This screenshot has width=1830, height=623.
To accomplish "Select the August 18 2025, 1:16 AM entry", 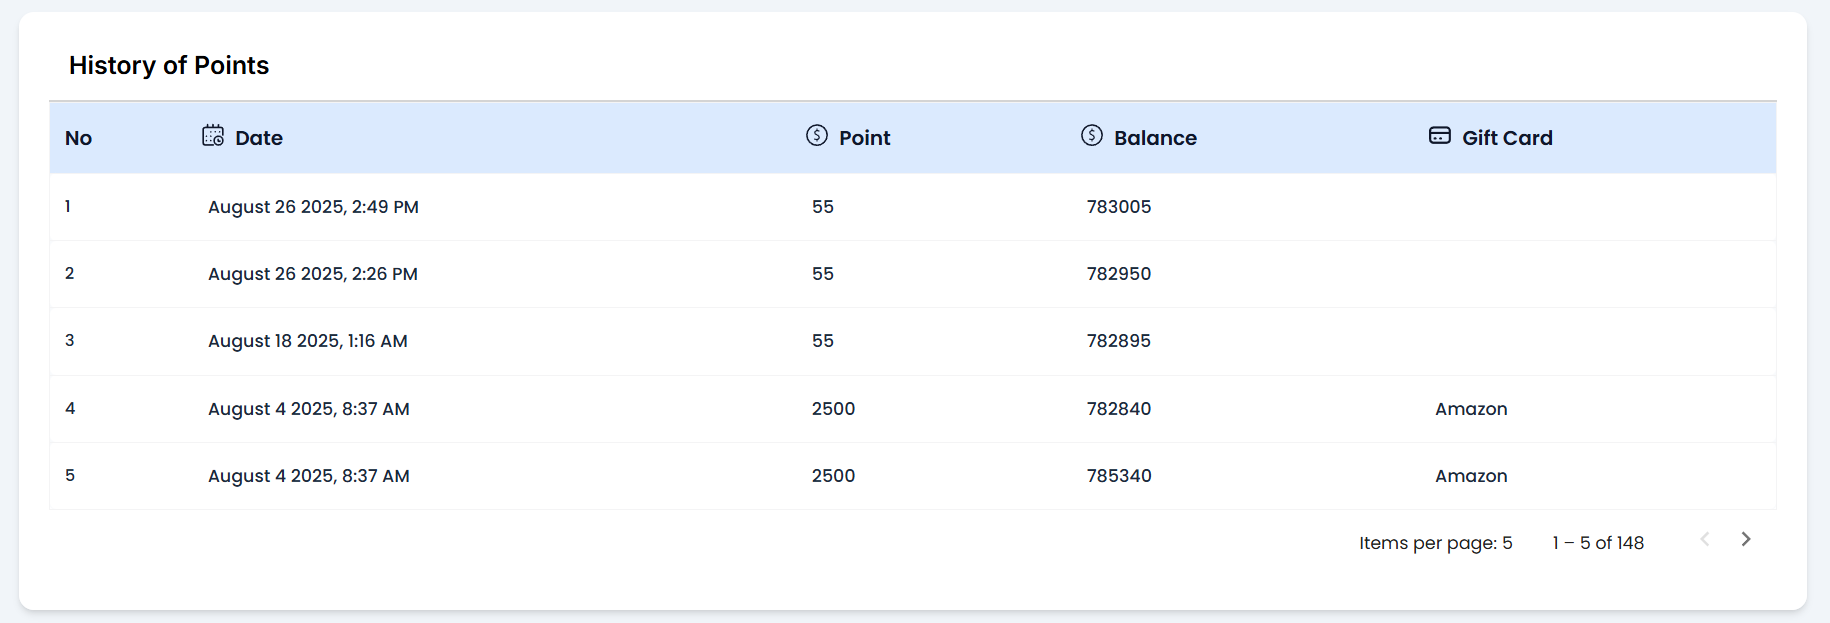I will point(308,341).
